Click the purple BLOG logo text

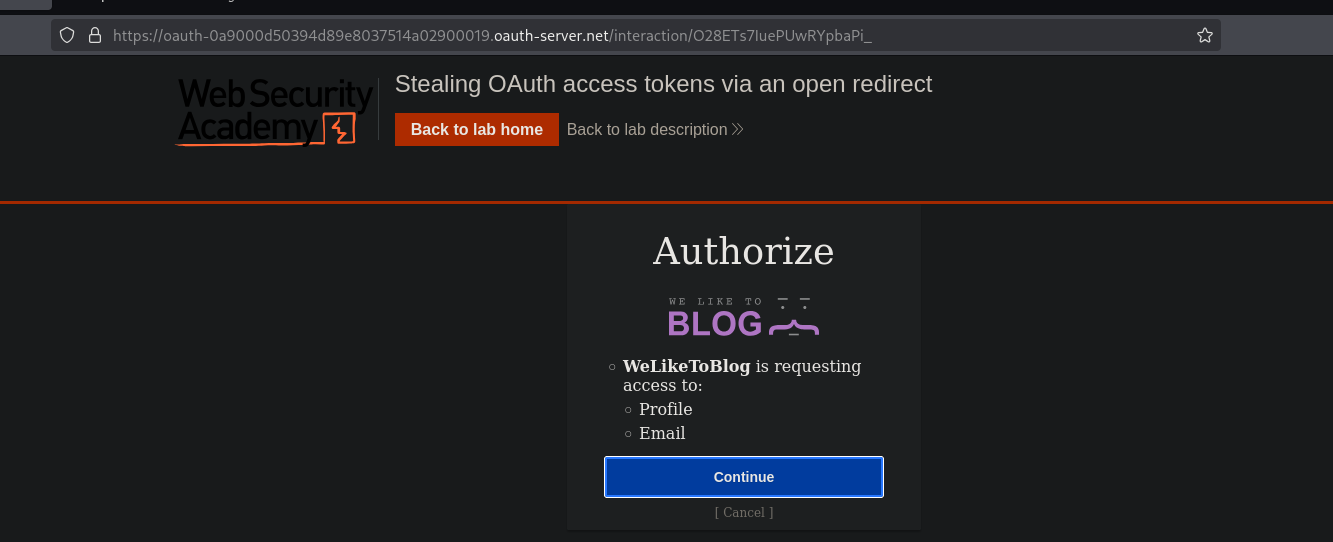click(714, 323)
